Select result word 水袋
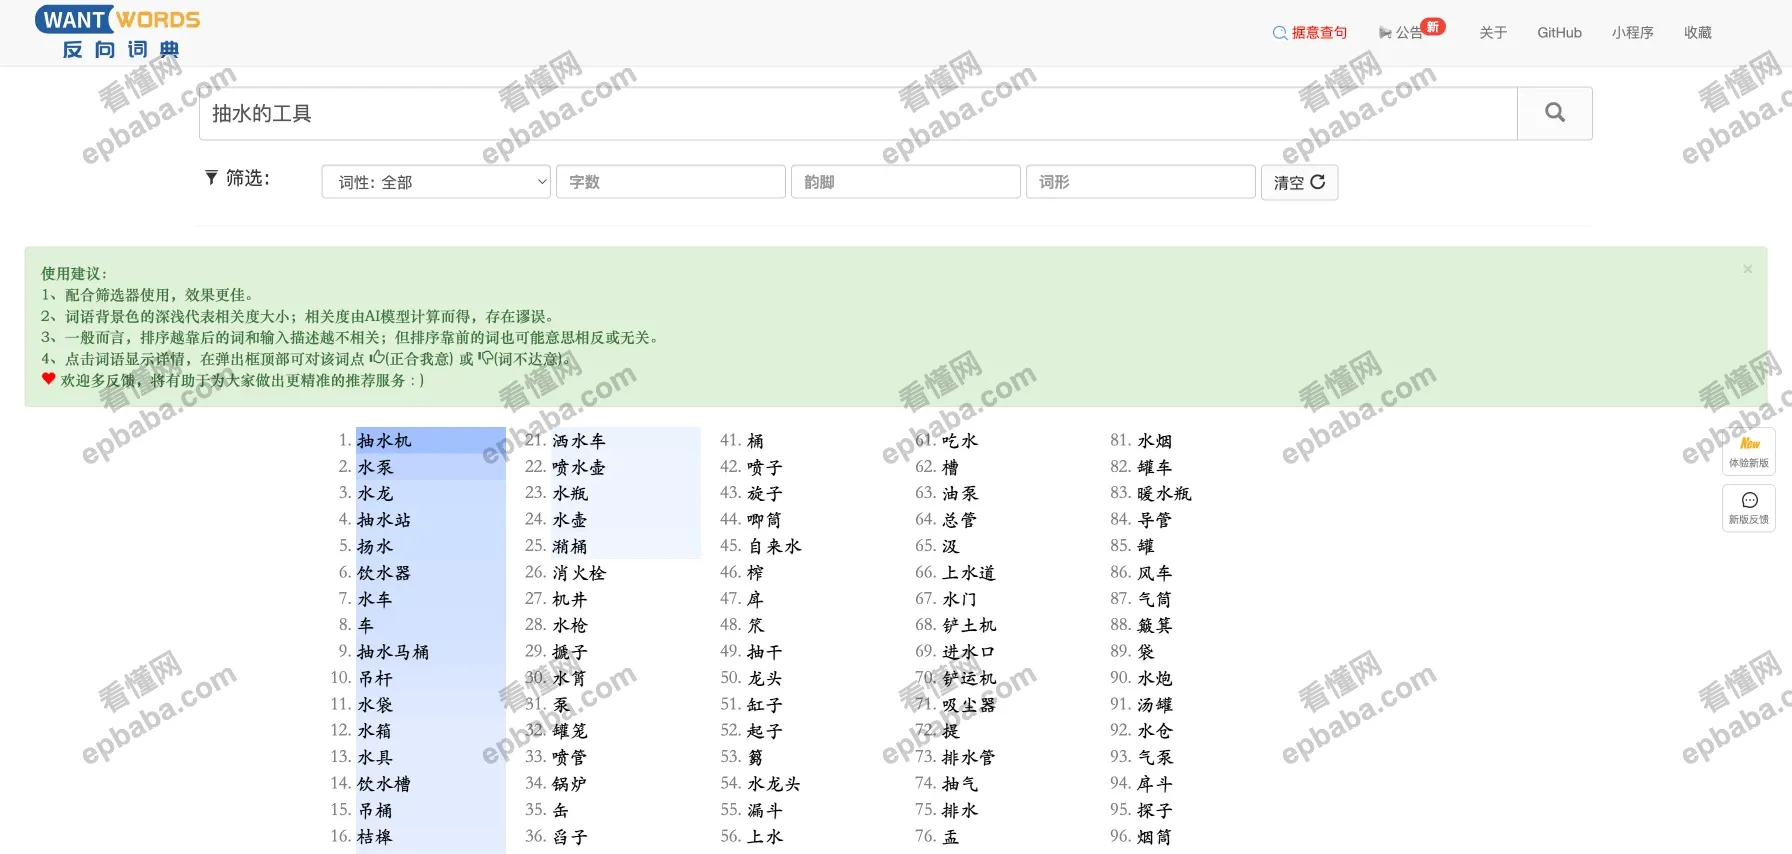 [376, 705]
